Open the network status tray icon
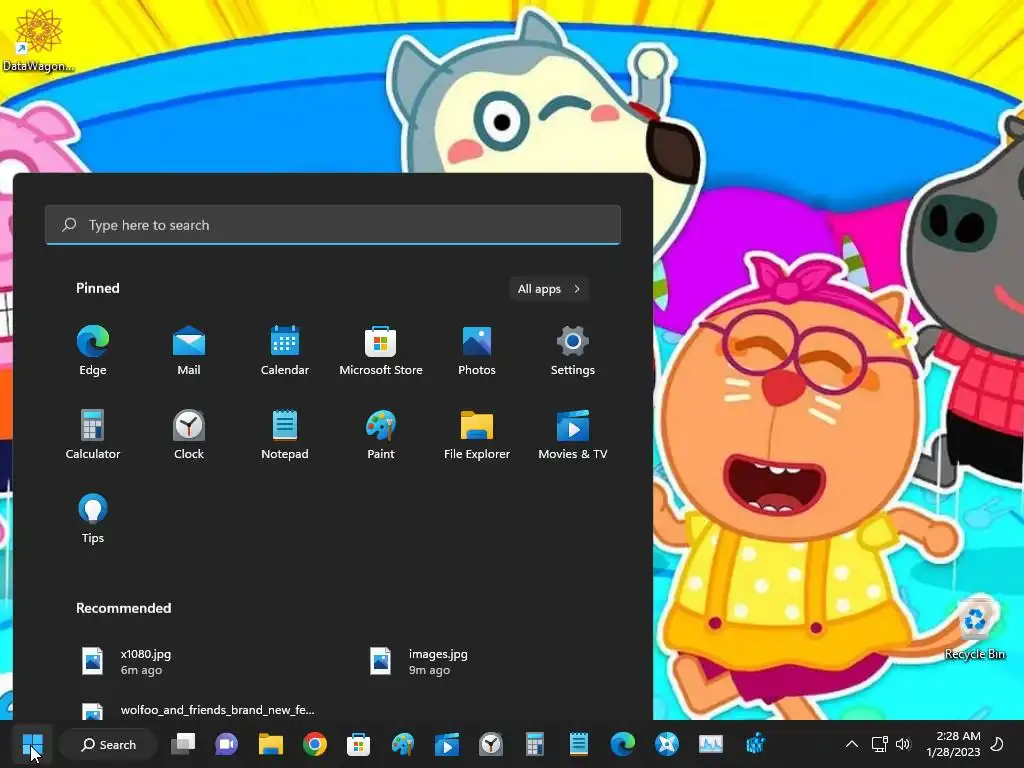This screenshot has width=1024, height=768. click(880, 744)
